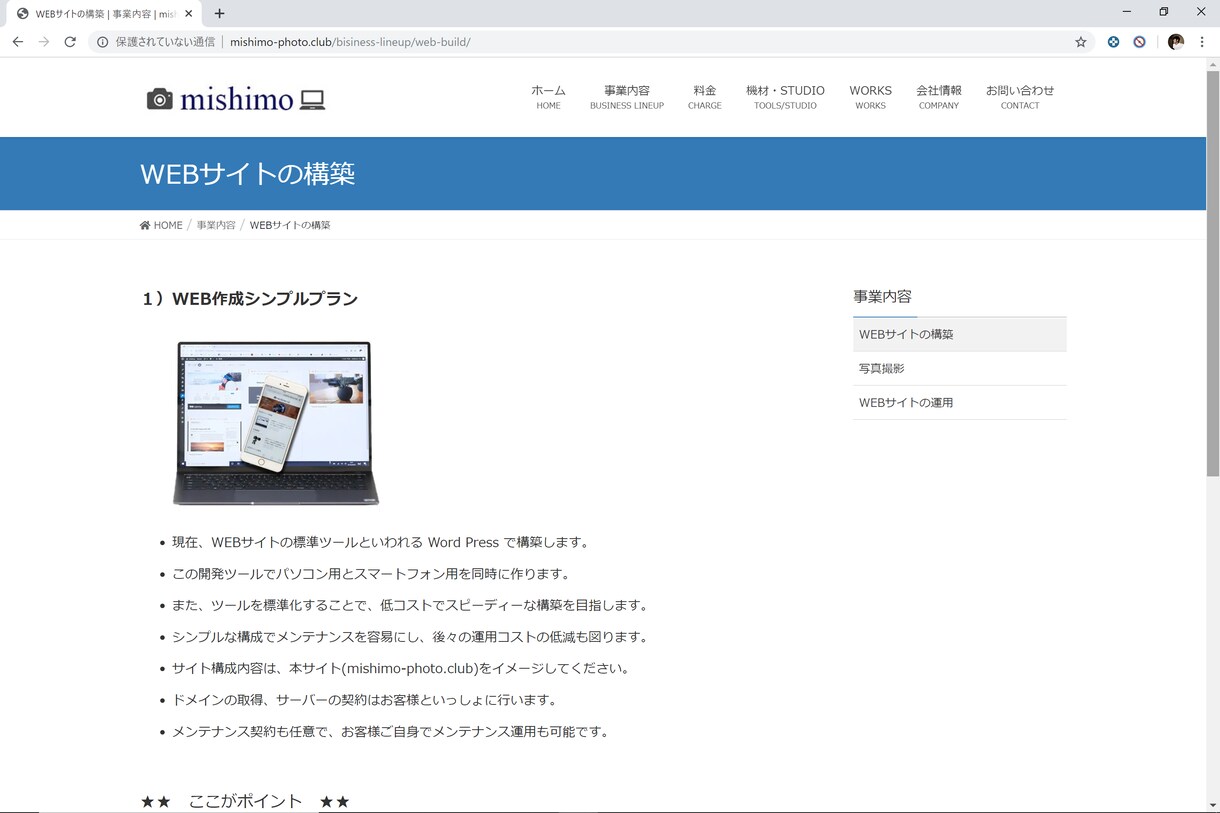Image resolution: width=1220 pixels, height=813 pixels.
Task: Open 事業内容 BUSINESS LINEUP menu
Action: pos(627,97)
